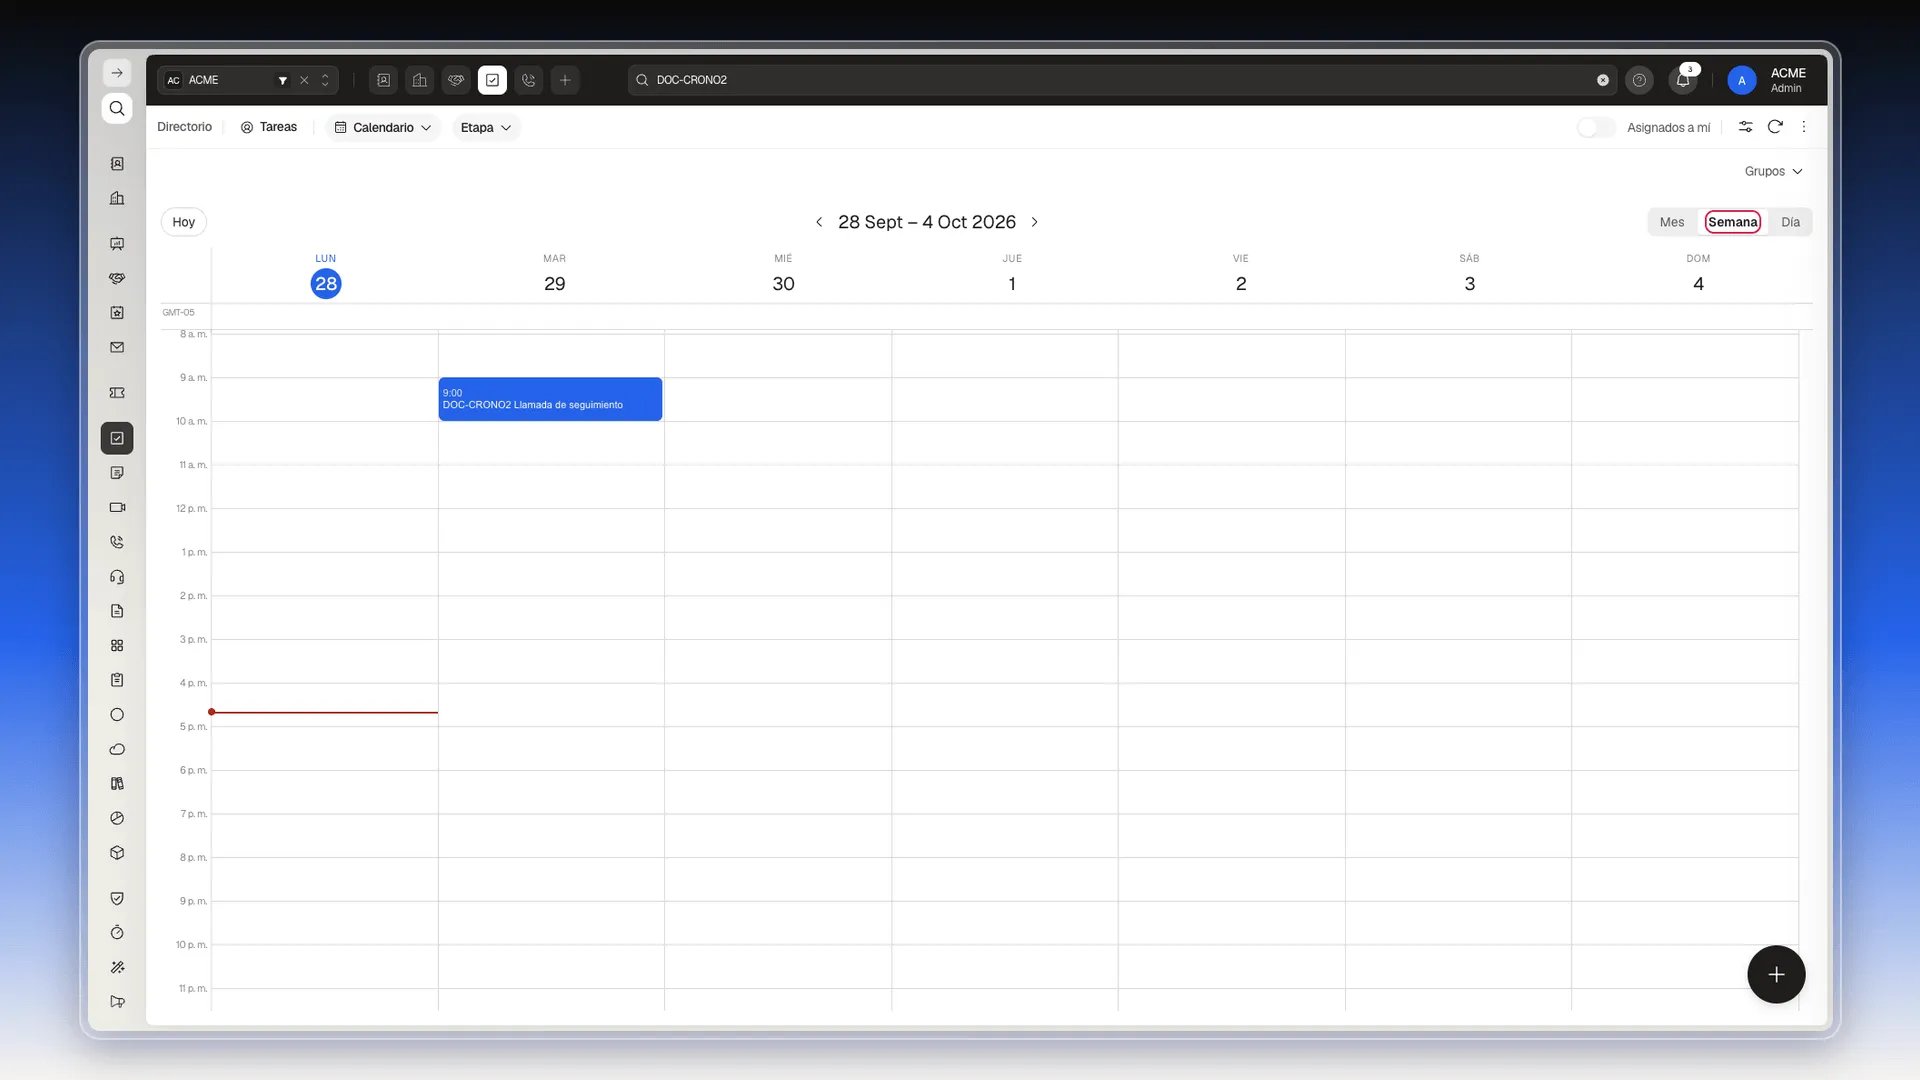
Task: Go to the next week
Action: point(1035,222)
